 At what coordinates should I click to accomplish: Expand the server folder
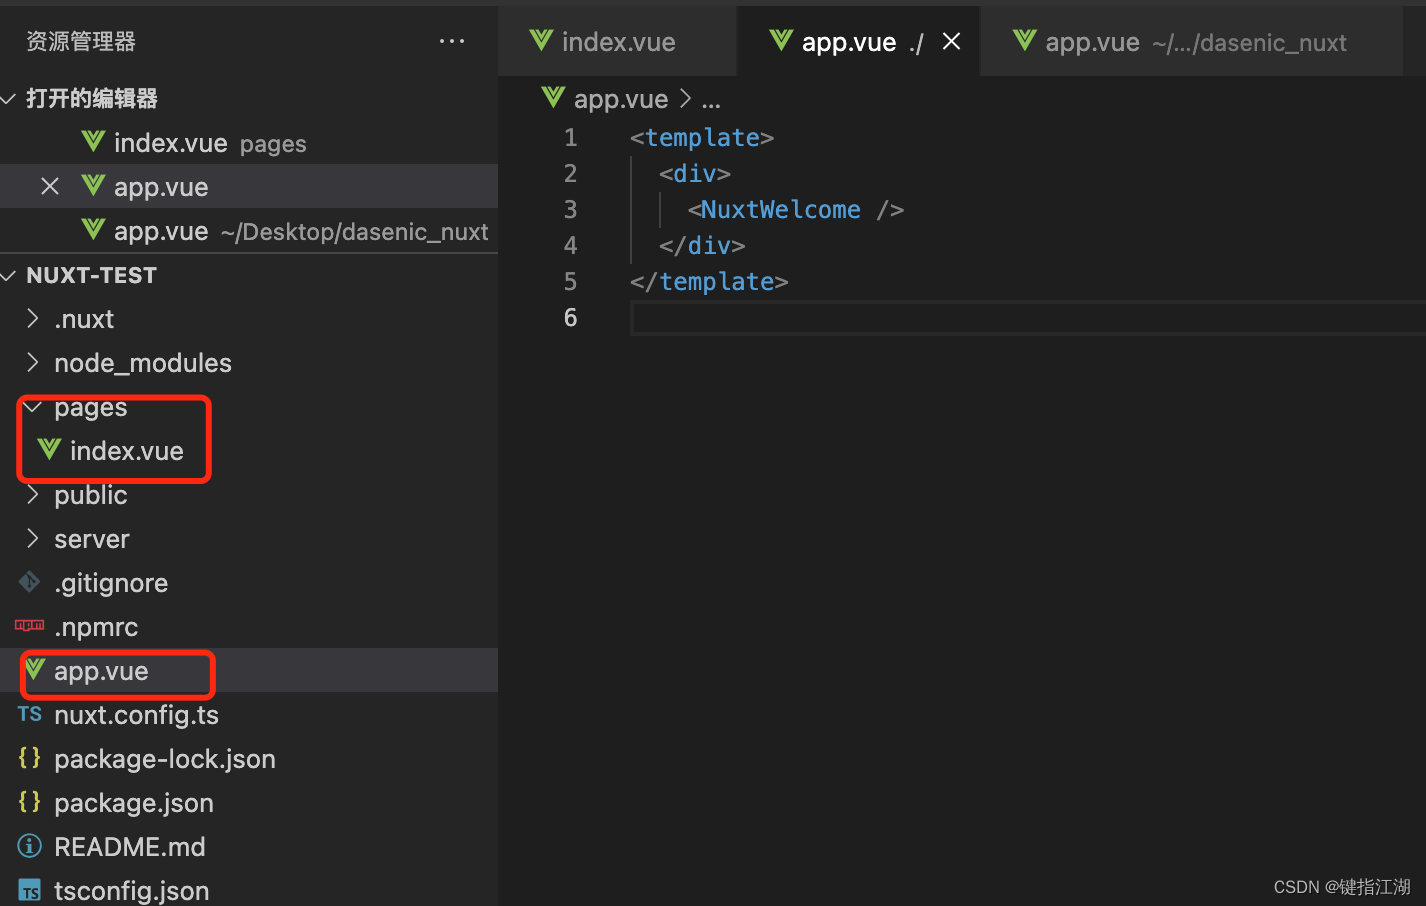[33, 539]
